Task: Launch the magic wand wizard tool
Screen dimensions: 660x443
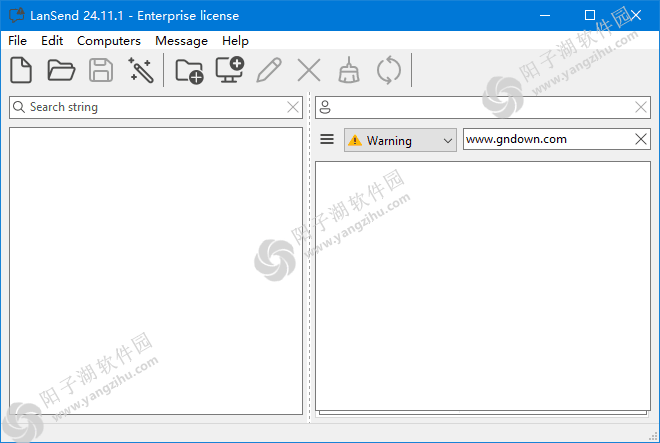Action: (x=141, y=70)
